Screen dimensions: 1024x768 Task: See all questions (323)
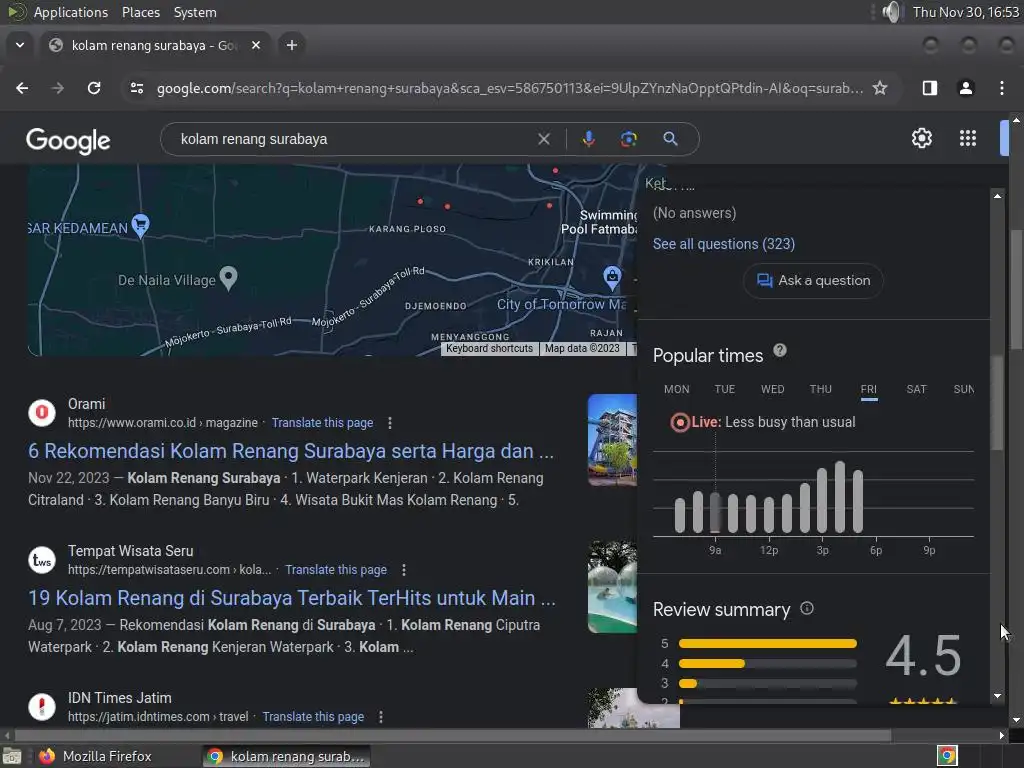[x=724, y=244]
